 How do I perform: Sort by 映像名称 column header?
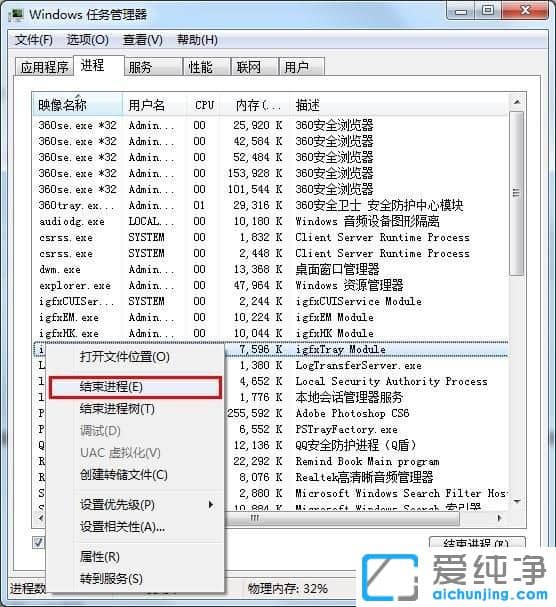coord(77,105)
